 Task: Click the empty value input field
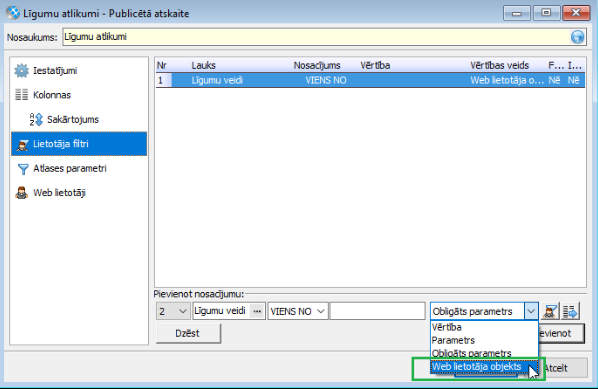coord(378,311)
